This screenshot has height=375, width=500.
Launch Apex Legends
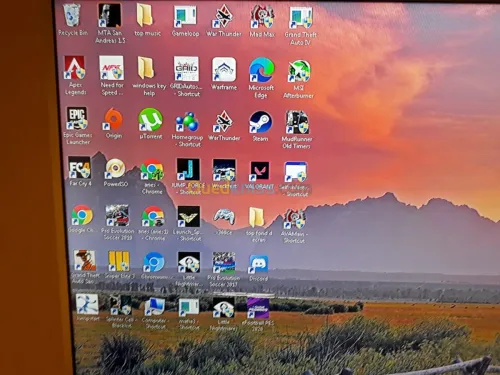[x=75, y=67]
